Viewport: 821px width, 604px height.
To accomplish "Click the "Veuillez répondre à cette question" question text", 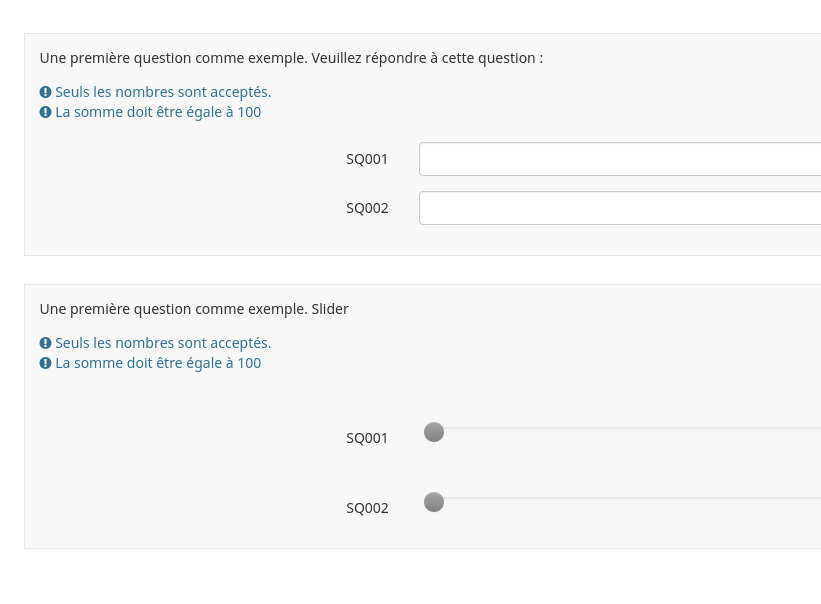I will [x=427, y=58].
